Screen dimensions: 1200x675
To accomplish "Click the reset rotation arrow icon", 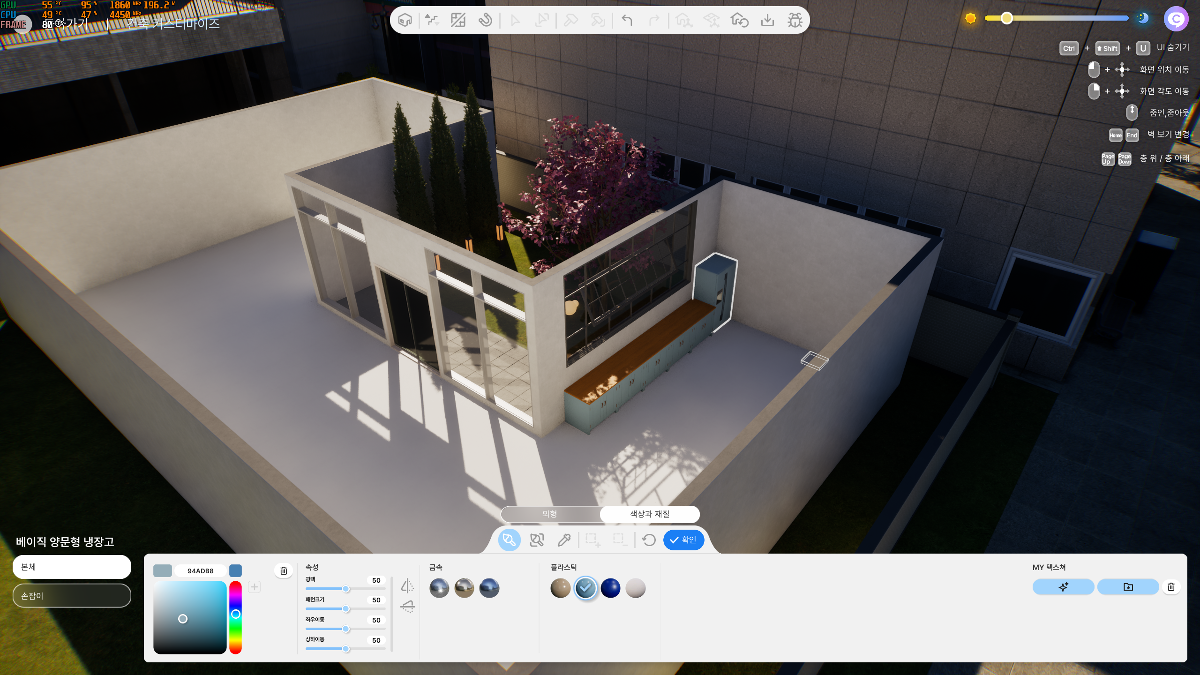I will click(x=649, y=540).
